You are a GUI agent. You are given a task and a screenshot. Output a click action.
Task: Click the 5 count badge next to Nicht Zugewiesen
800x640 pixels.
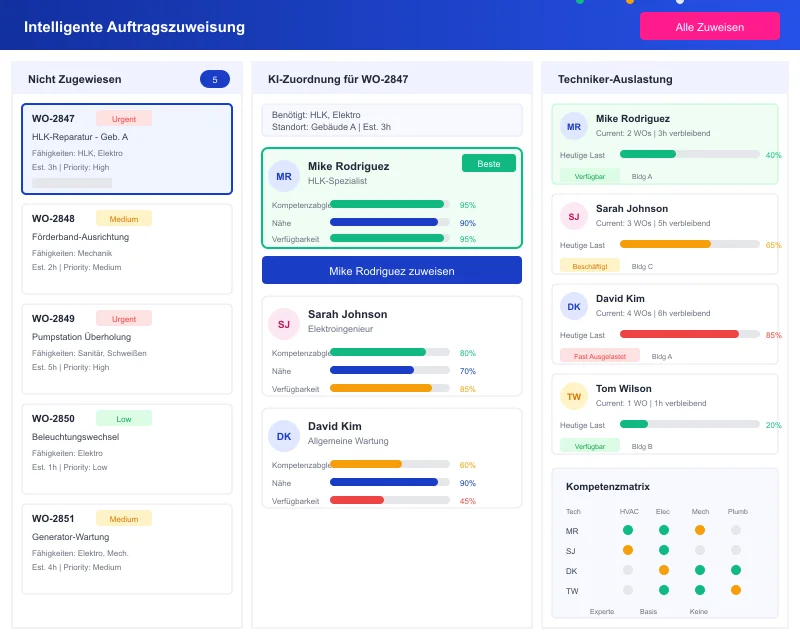tap(214, 78)
